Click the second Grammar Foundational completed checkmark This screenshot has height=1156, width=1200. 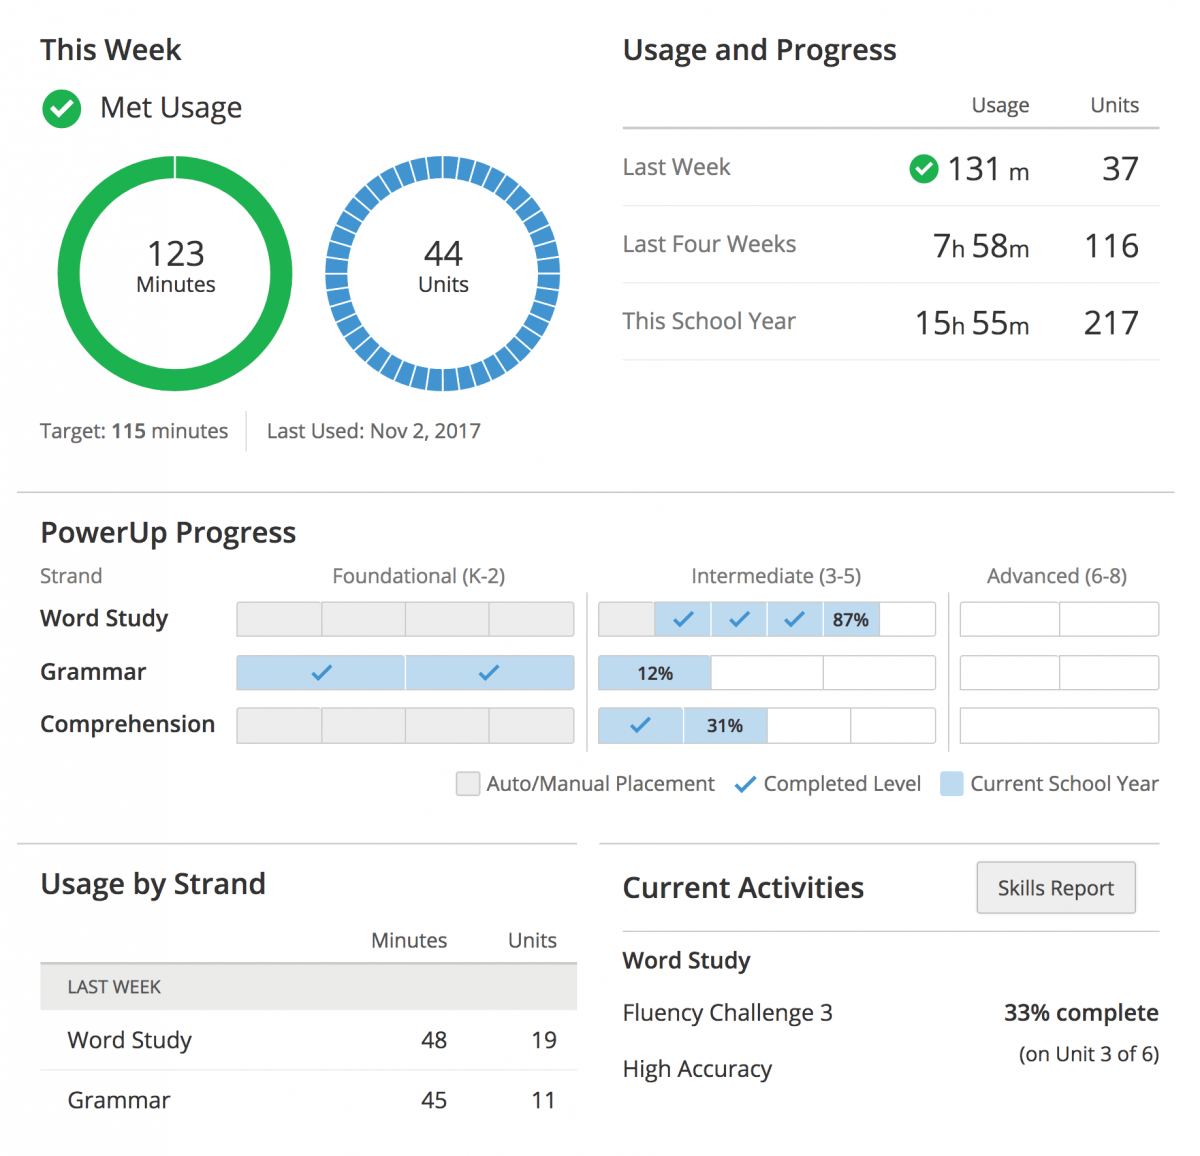click(x=489, y=673)
